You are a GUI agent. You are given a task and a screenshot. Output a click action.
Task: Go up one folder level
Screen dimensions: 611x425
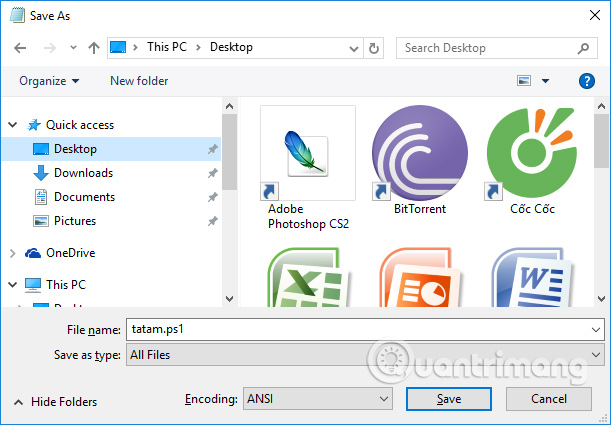click(x=94, y=48)
